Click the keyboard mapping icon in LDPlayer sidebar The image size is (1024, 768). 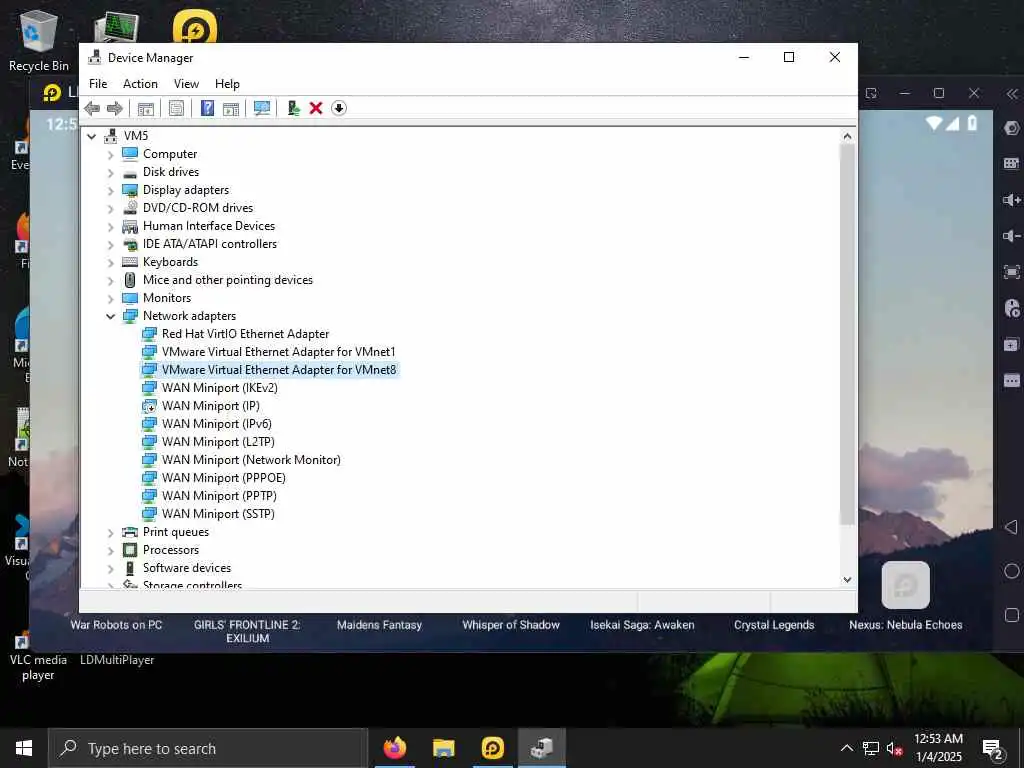[1012, 163]
